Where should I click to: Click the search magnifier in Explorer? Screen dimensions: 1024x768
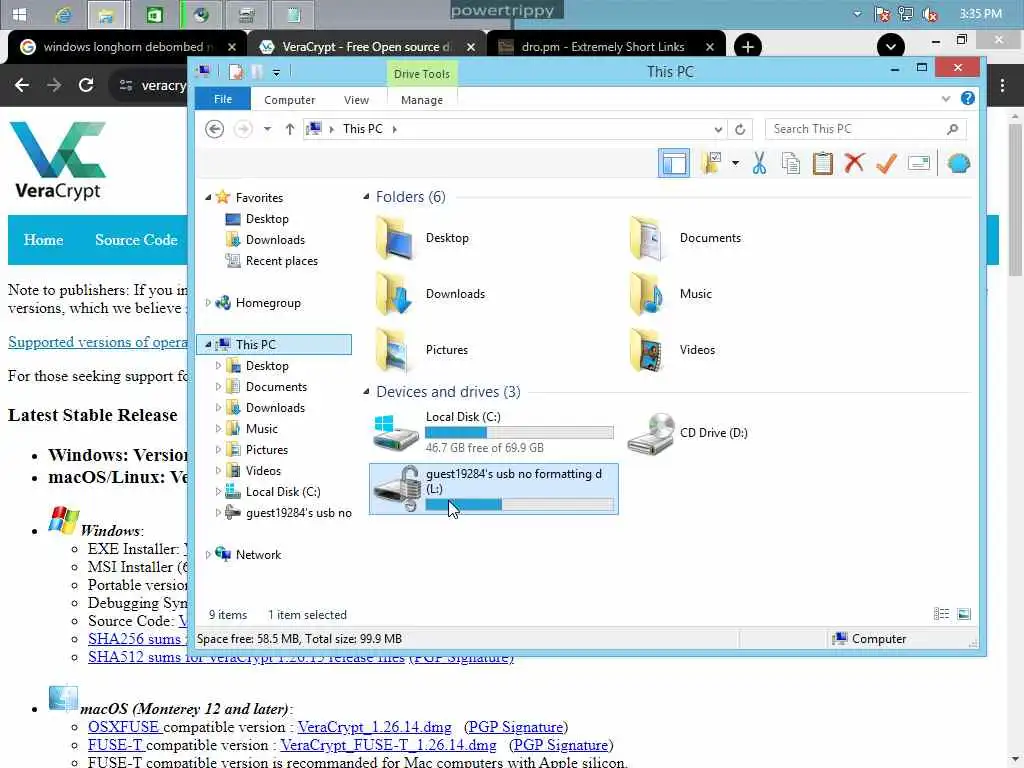click(x=952, y=129)
